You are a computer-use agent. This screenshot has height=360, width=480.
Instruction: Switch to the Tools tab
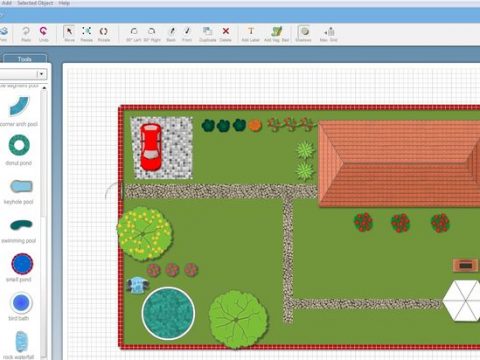pos(25,59)
